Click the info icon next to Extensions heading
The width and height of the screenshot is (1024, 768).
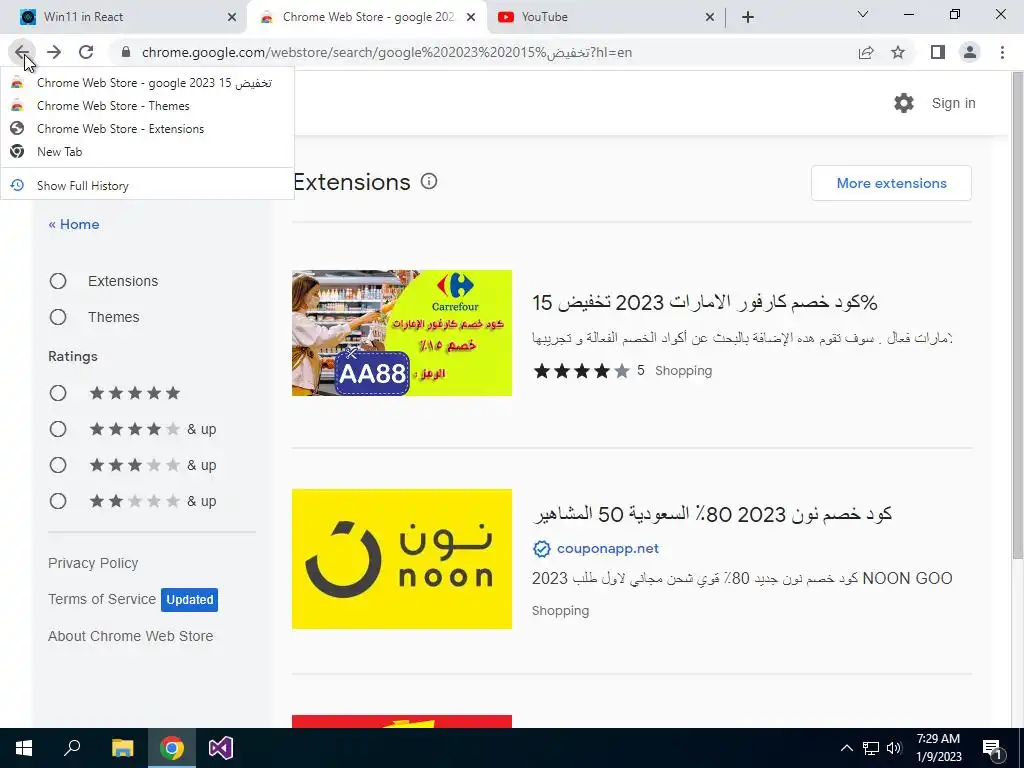click(429, 182)
